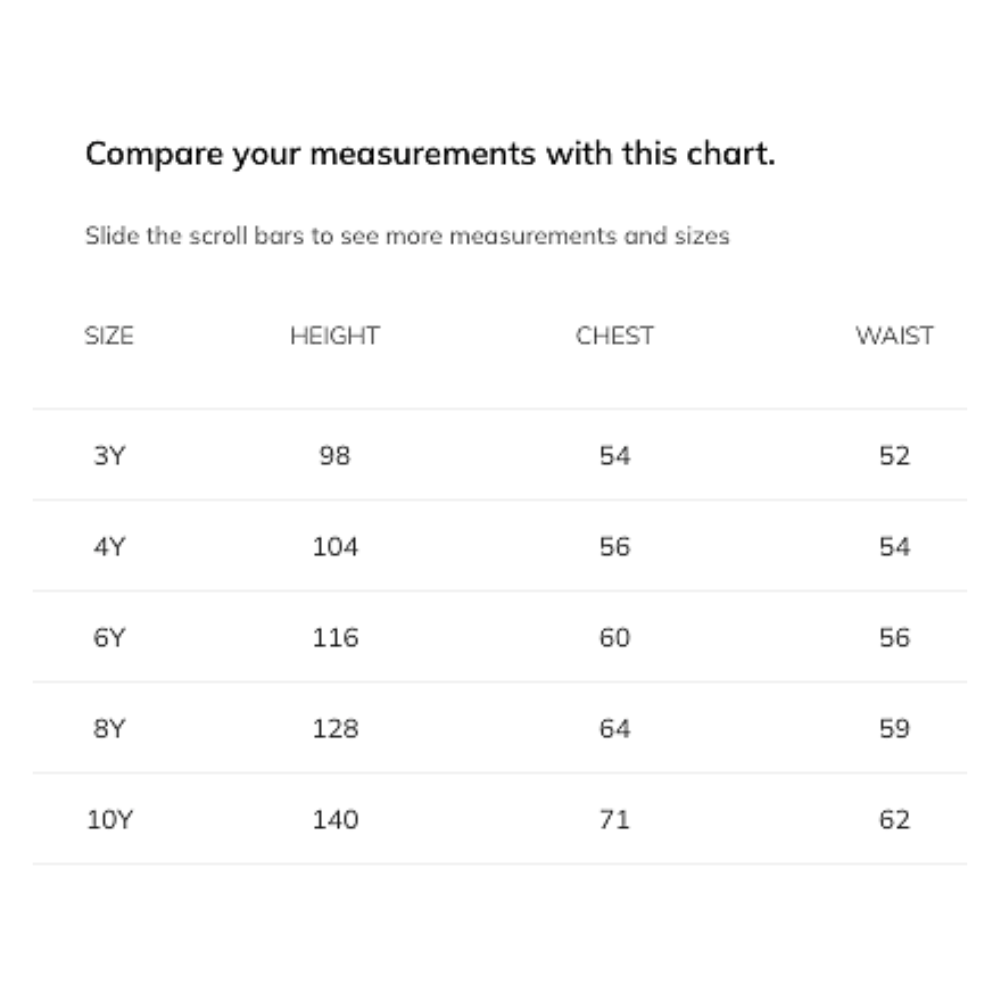Click the 'Compare your measurements' heading

point(430,155)
